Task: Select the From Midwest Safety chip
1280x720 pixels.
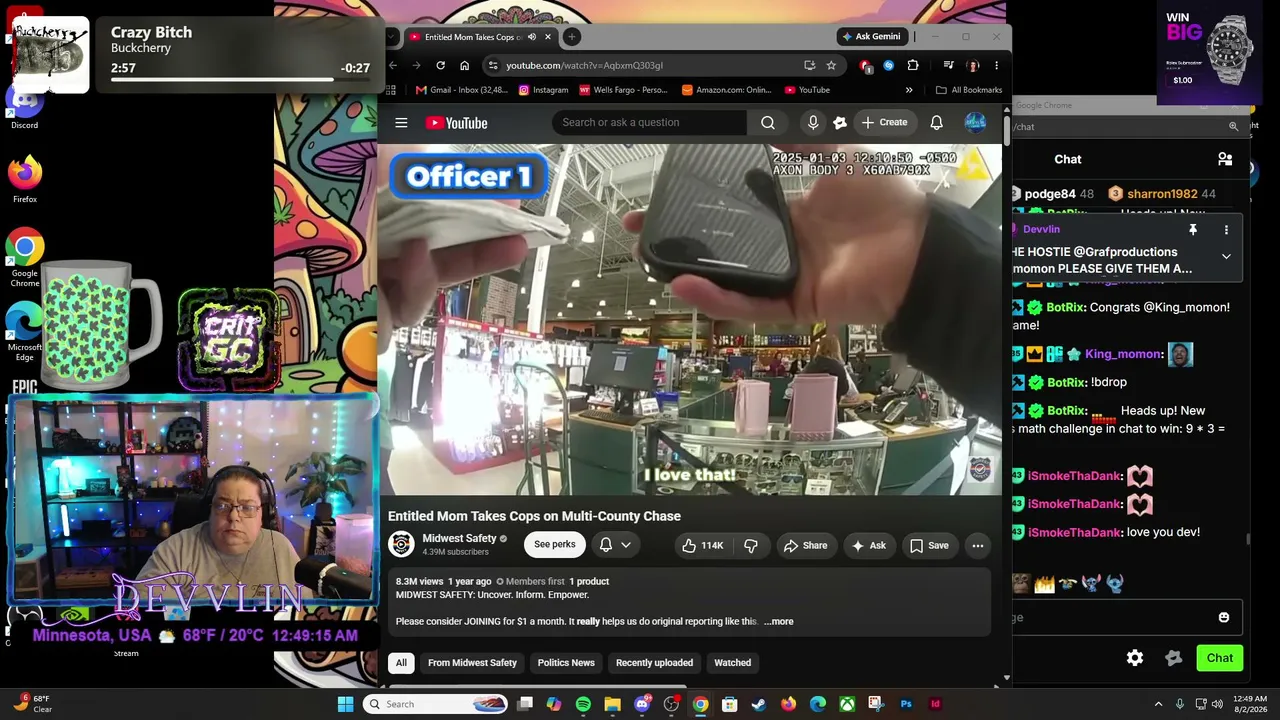Action: (472, 663)
